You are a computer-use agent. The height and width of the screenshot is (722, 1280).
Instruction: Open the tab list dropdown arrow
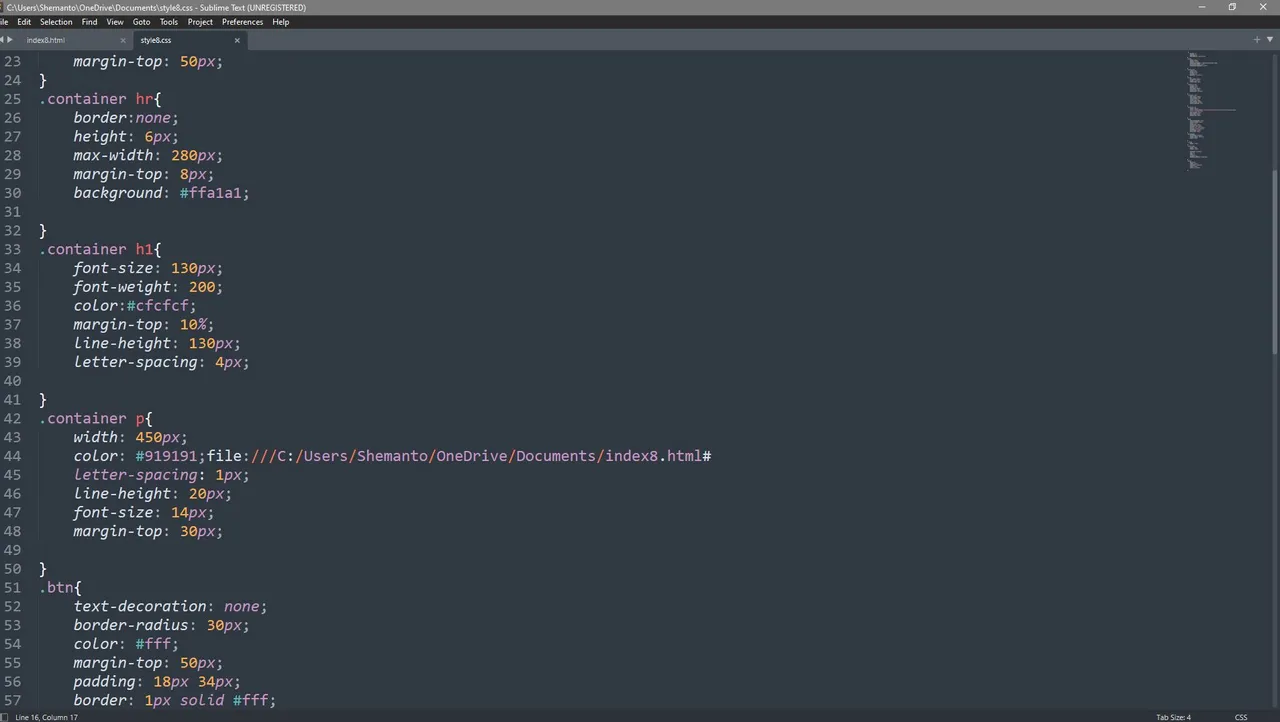pyautogui.click(x=1270, y=40)
